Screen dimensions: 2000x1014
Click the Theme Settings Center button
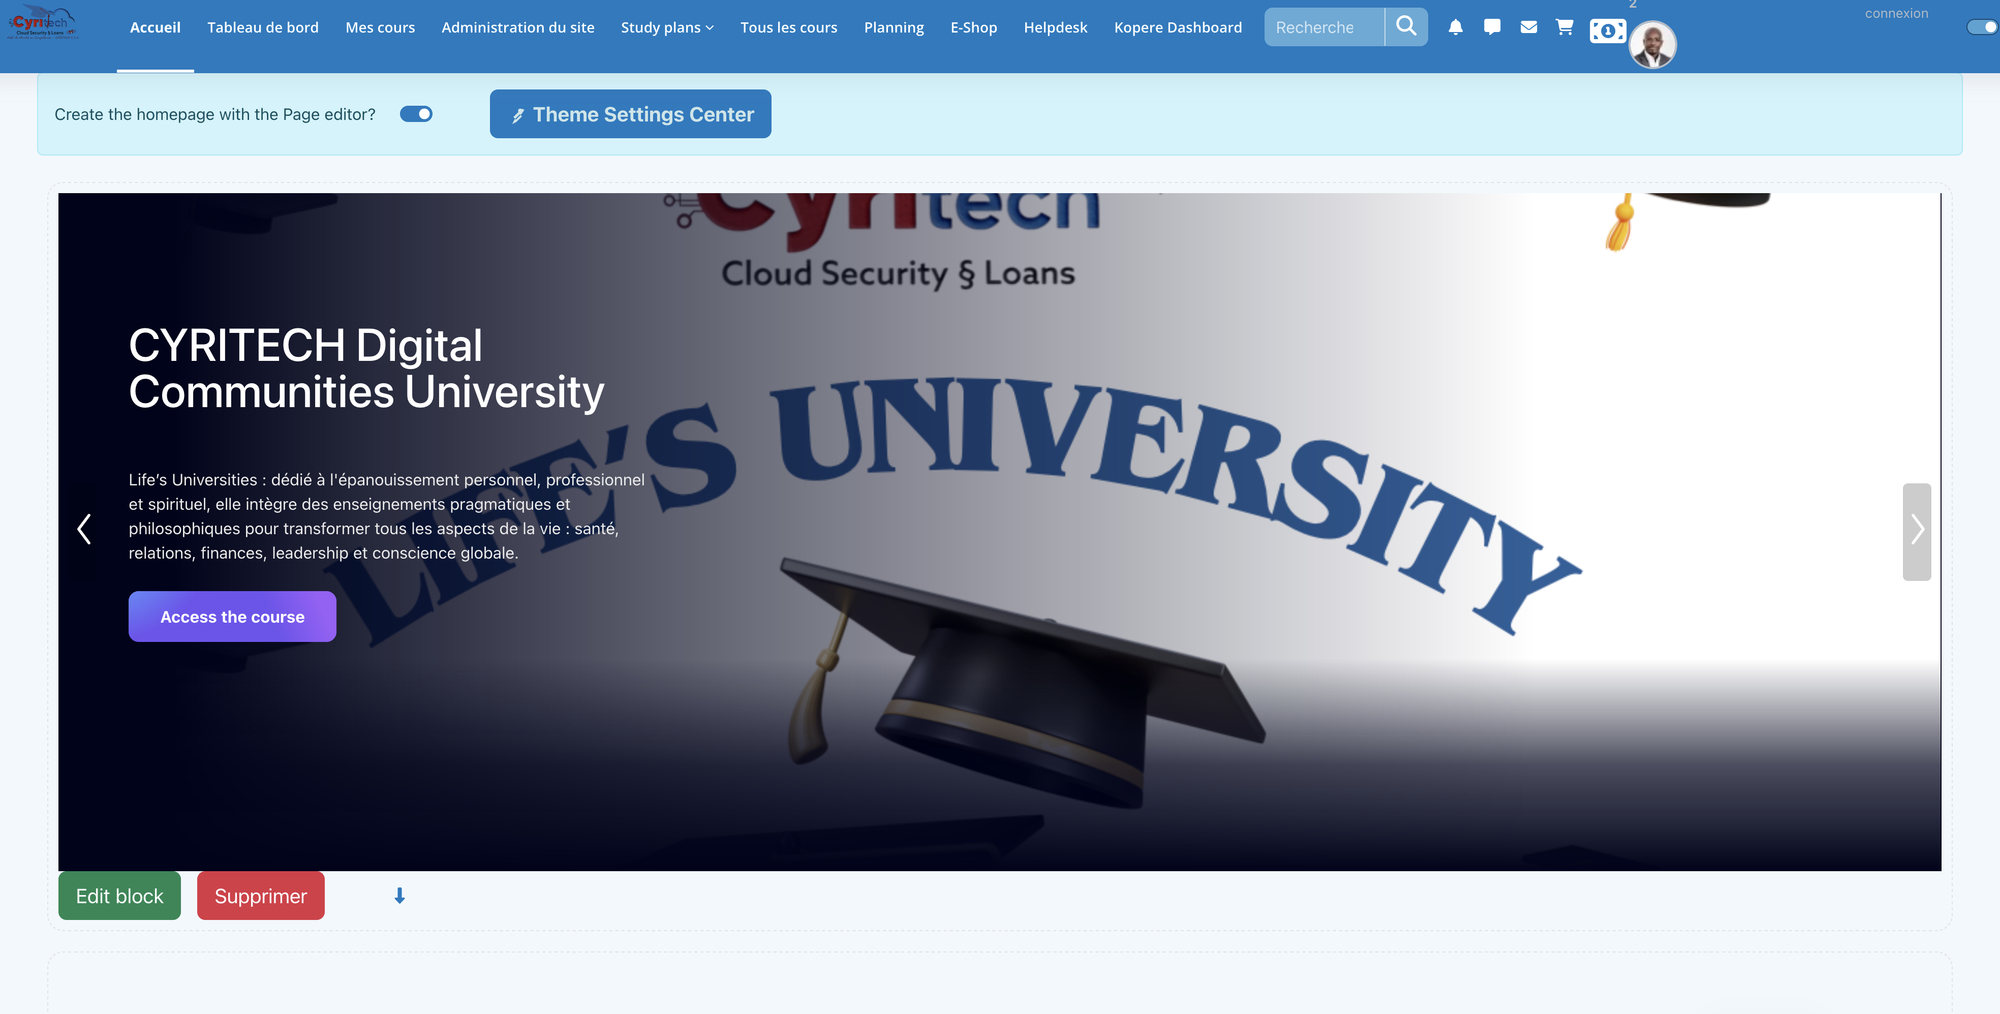coord(630,114)
